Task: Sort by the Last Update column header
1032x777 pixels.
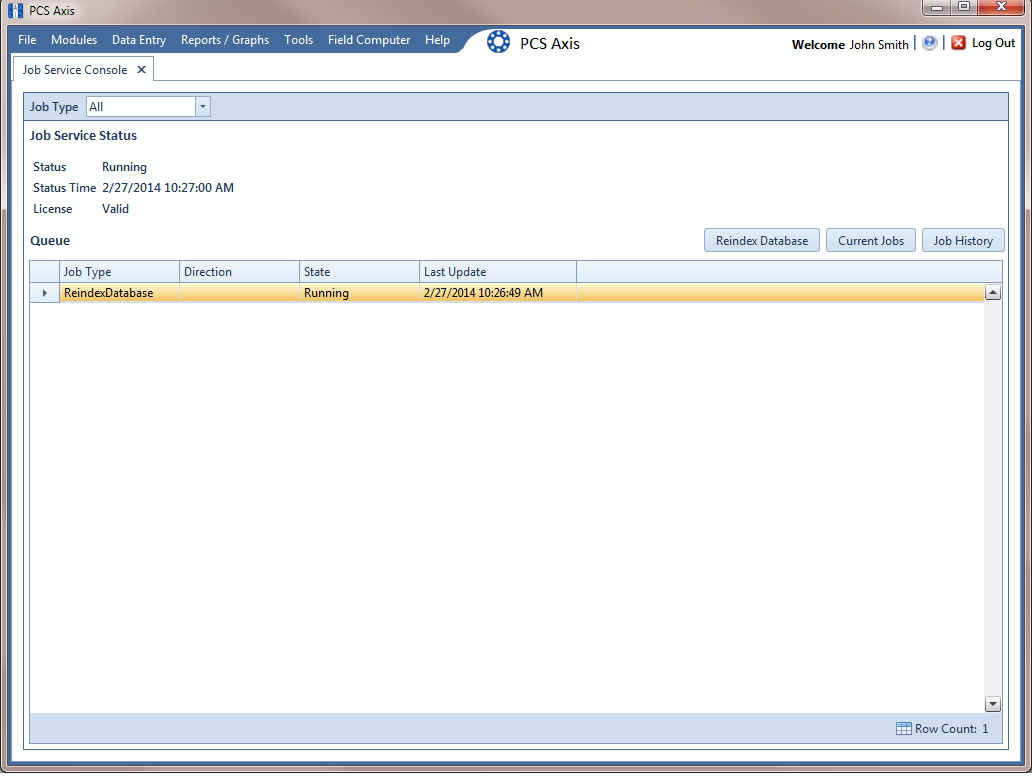Action: [x=498, y=272]
